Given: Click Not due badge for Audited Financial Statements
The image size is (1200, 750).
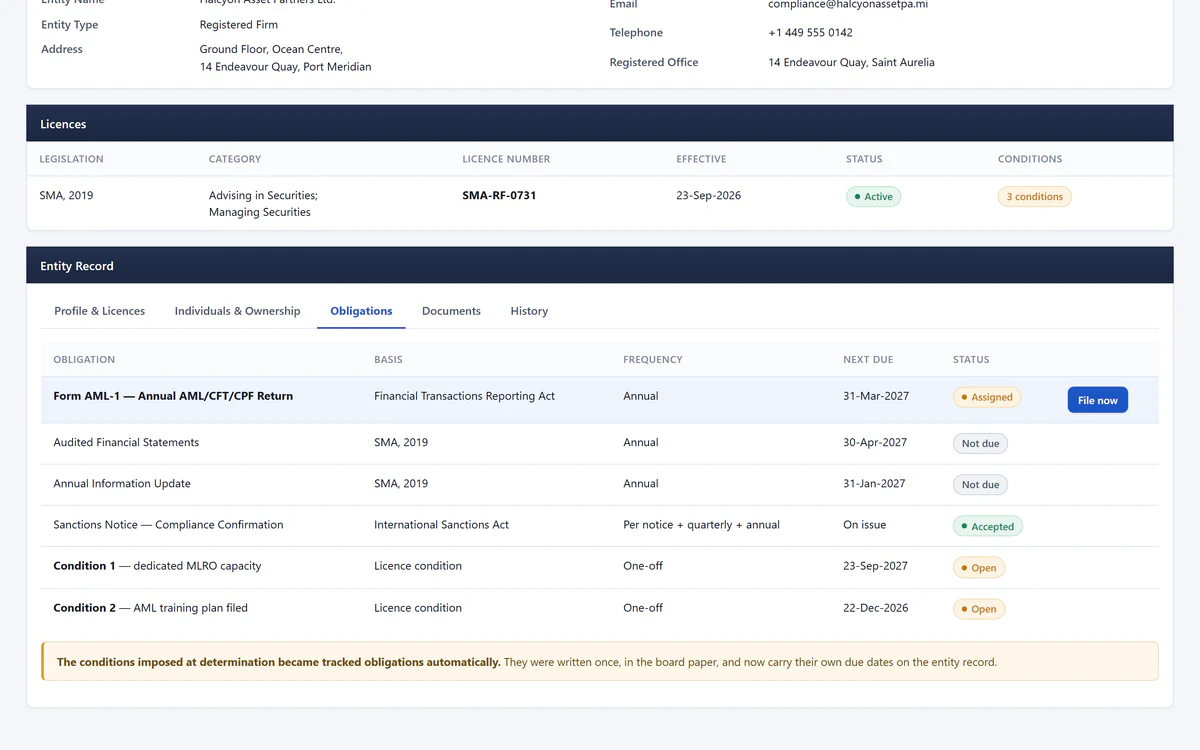Looking at the screenshot, I should (x=980, y=443).
